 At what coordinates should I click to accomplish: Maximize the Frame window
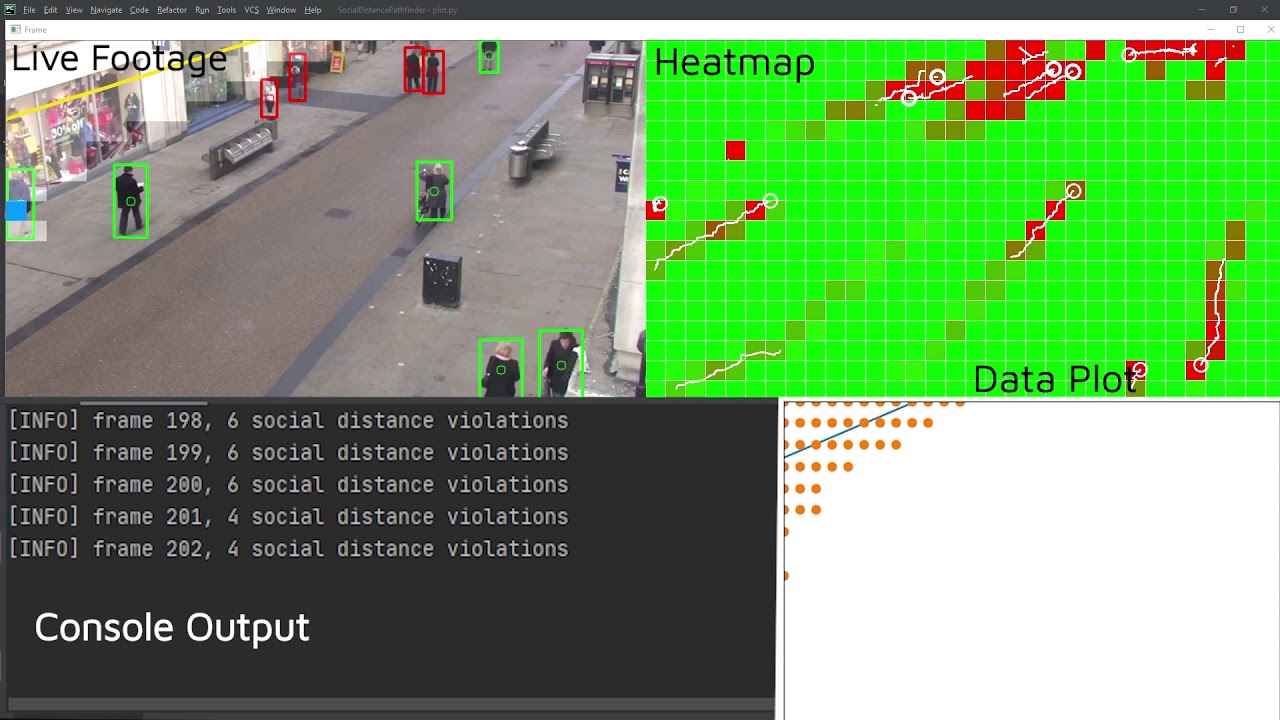tap(1240, 30)
